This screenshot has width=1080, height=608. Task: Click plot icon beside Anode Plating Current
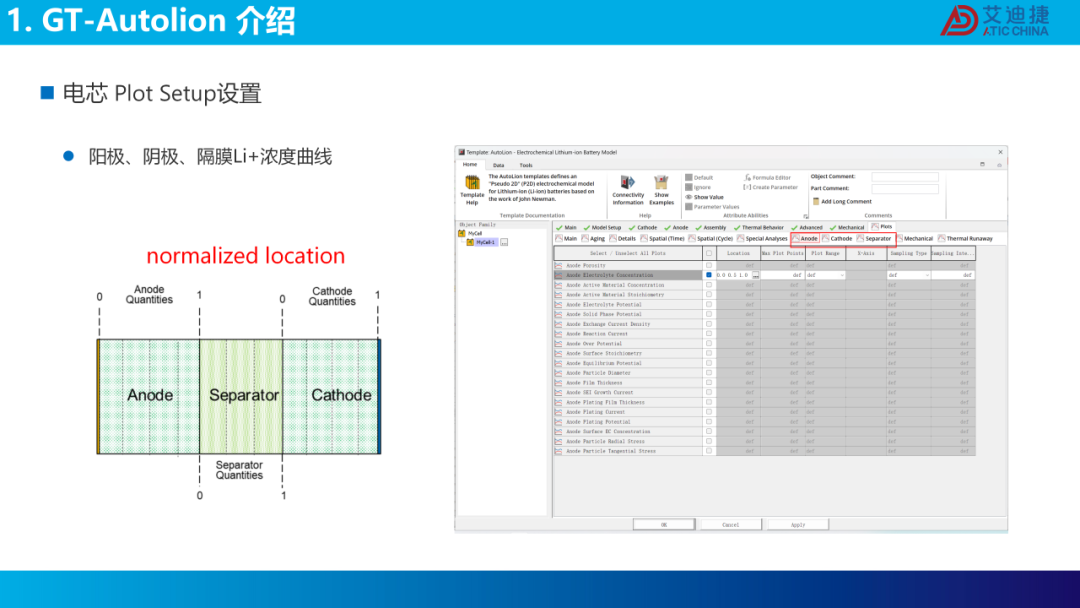[559, 412]
